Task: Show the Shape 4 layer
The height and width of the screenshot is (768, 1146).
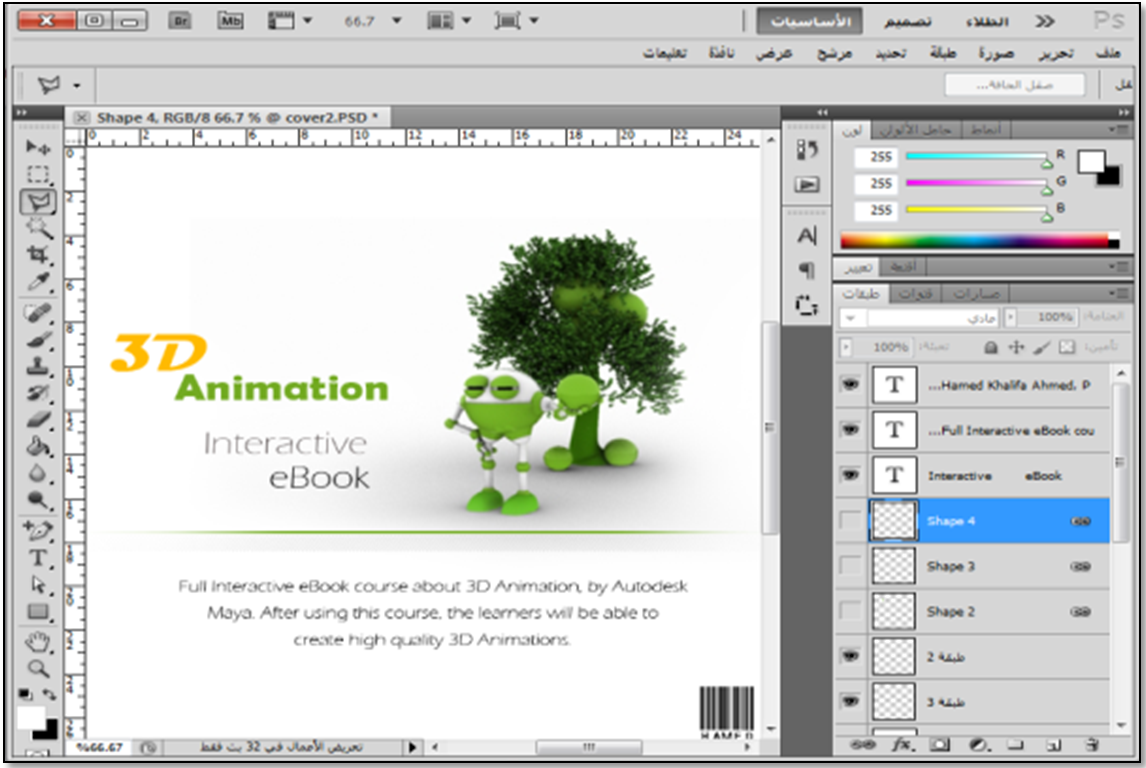Action: point(850,521)
